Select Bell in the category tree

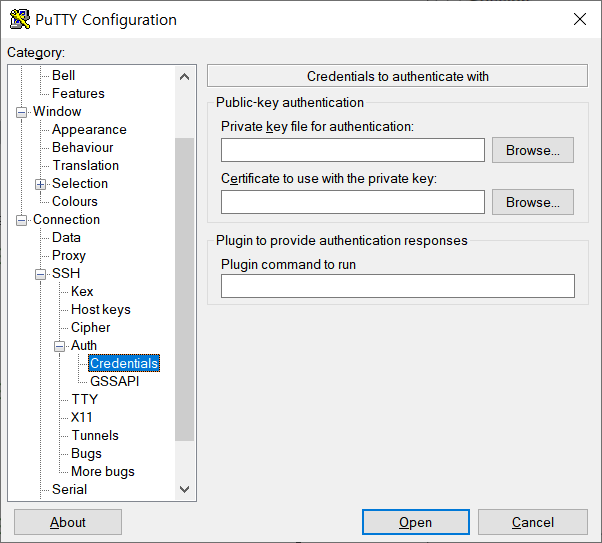click(x=63, y=75)
